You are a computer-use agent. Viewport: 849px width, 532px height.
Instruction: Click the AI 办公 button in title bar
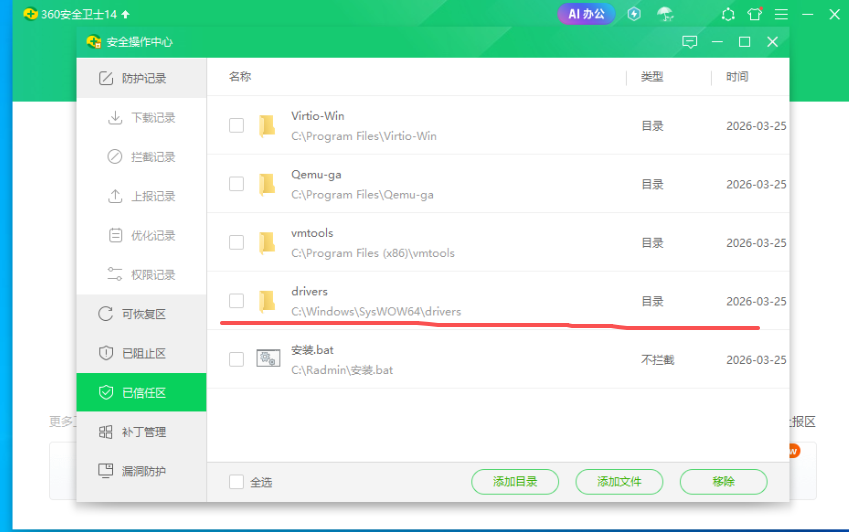point(586,14)
